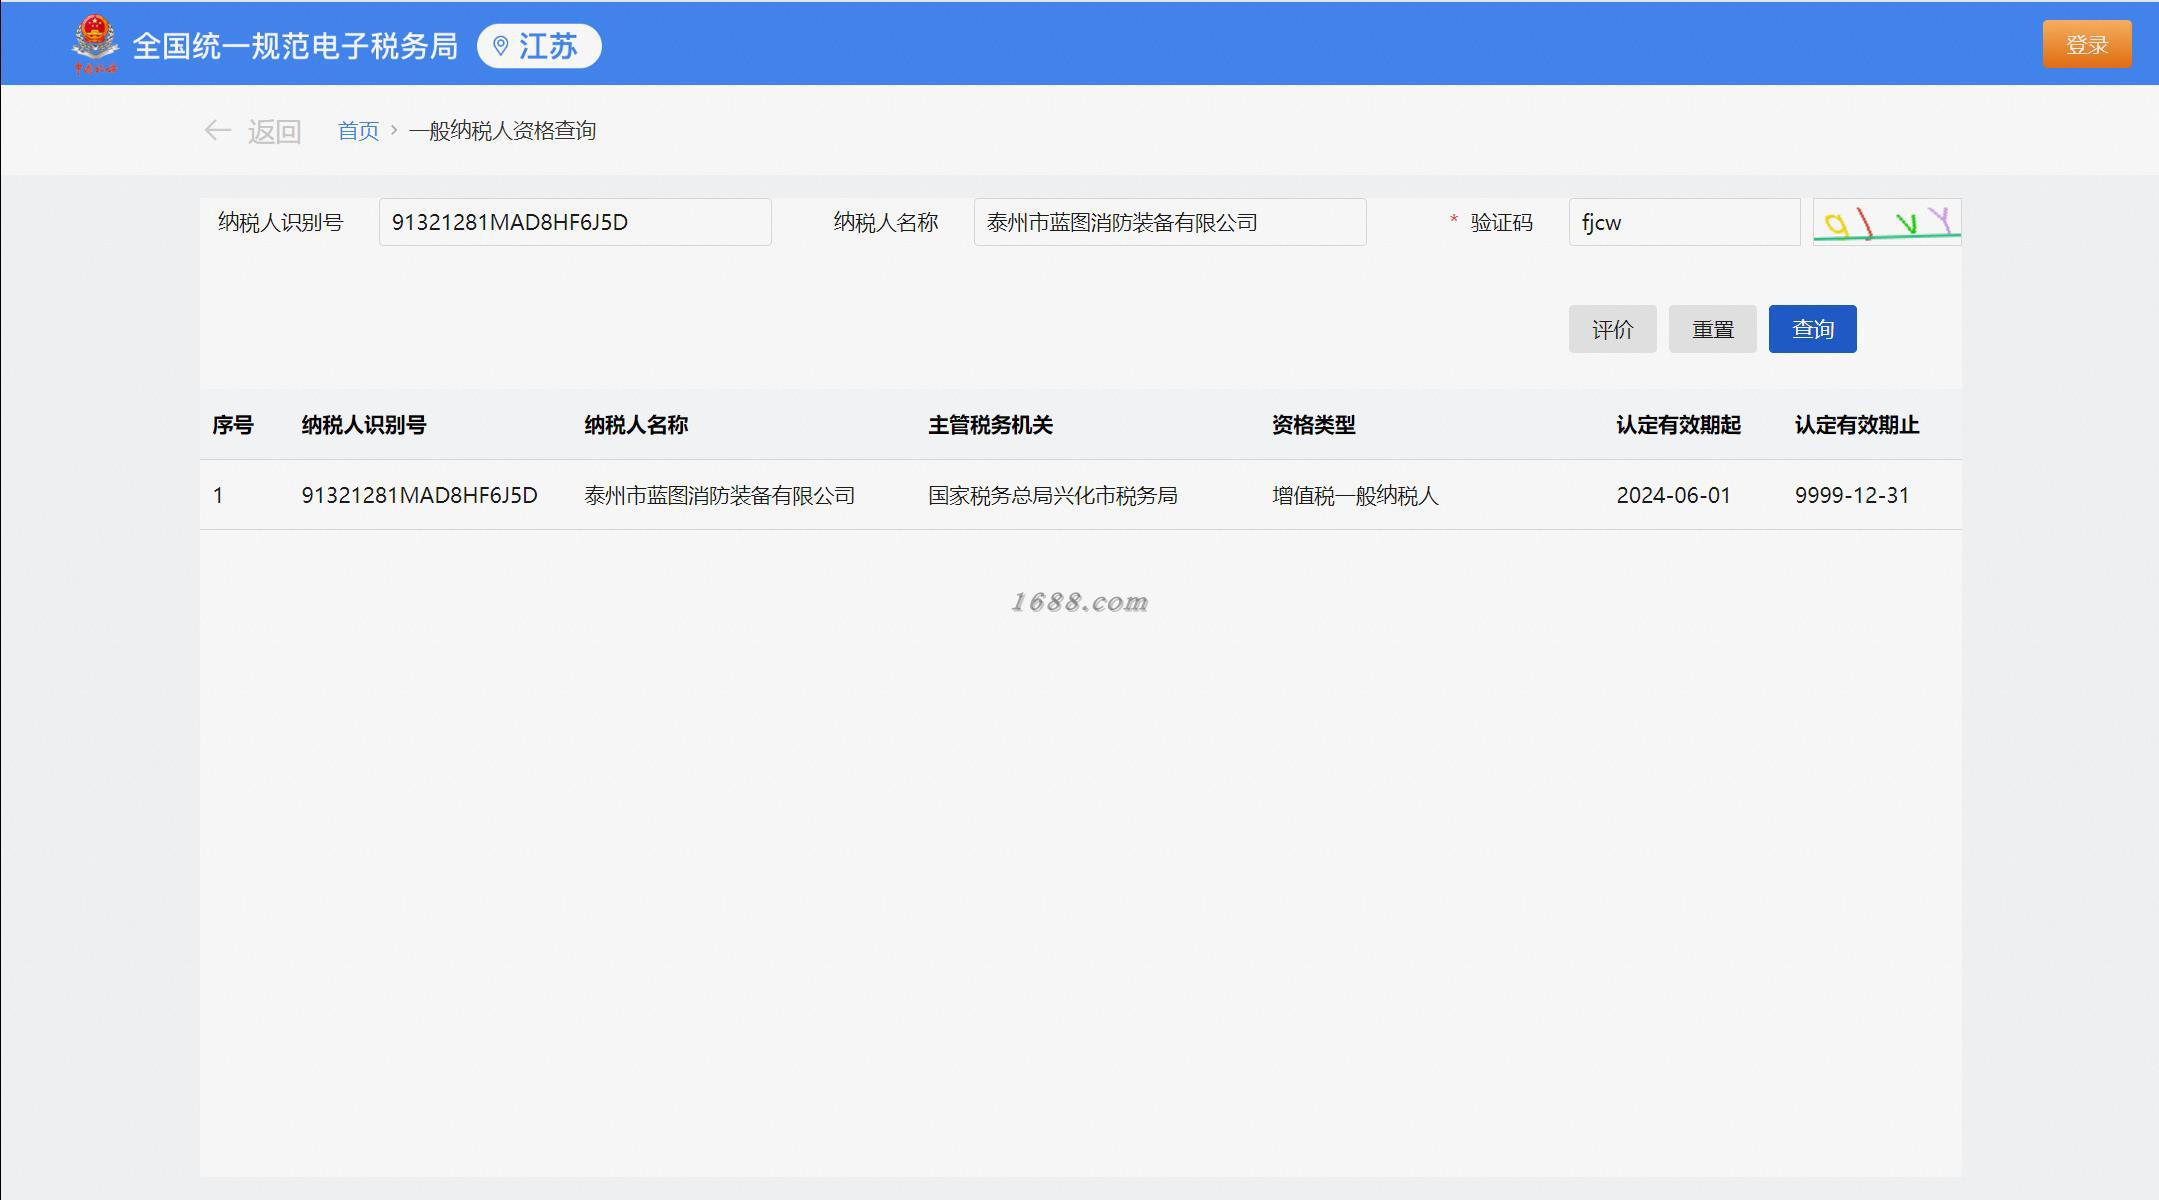Refresh the captcha verification image

pos(1886,222)
